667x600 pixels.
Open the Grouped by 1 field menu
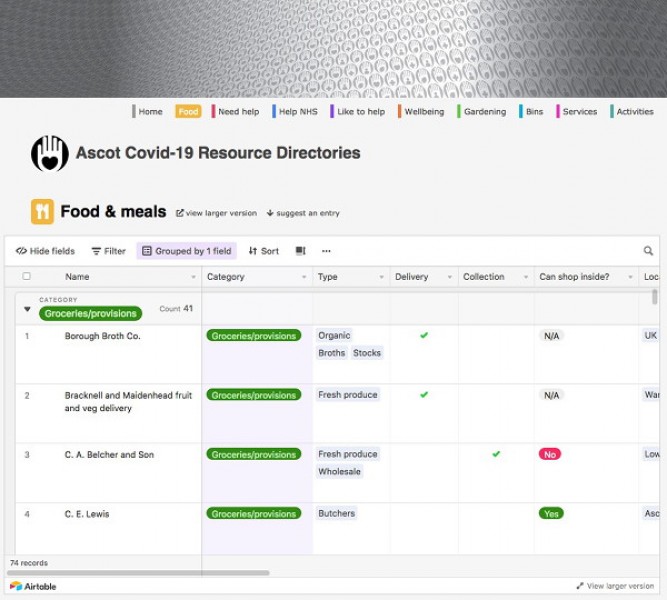187,251
